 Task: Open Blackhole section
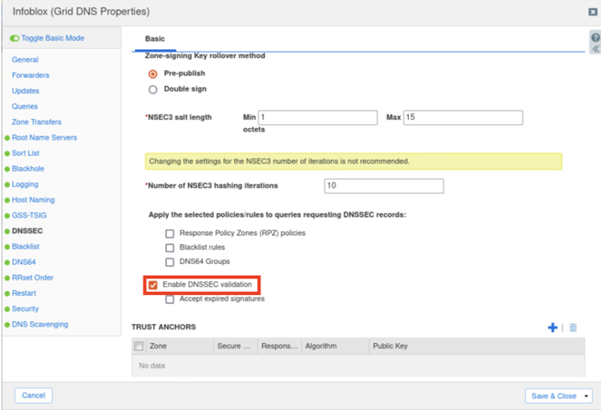tap(28, 169)
